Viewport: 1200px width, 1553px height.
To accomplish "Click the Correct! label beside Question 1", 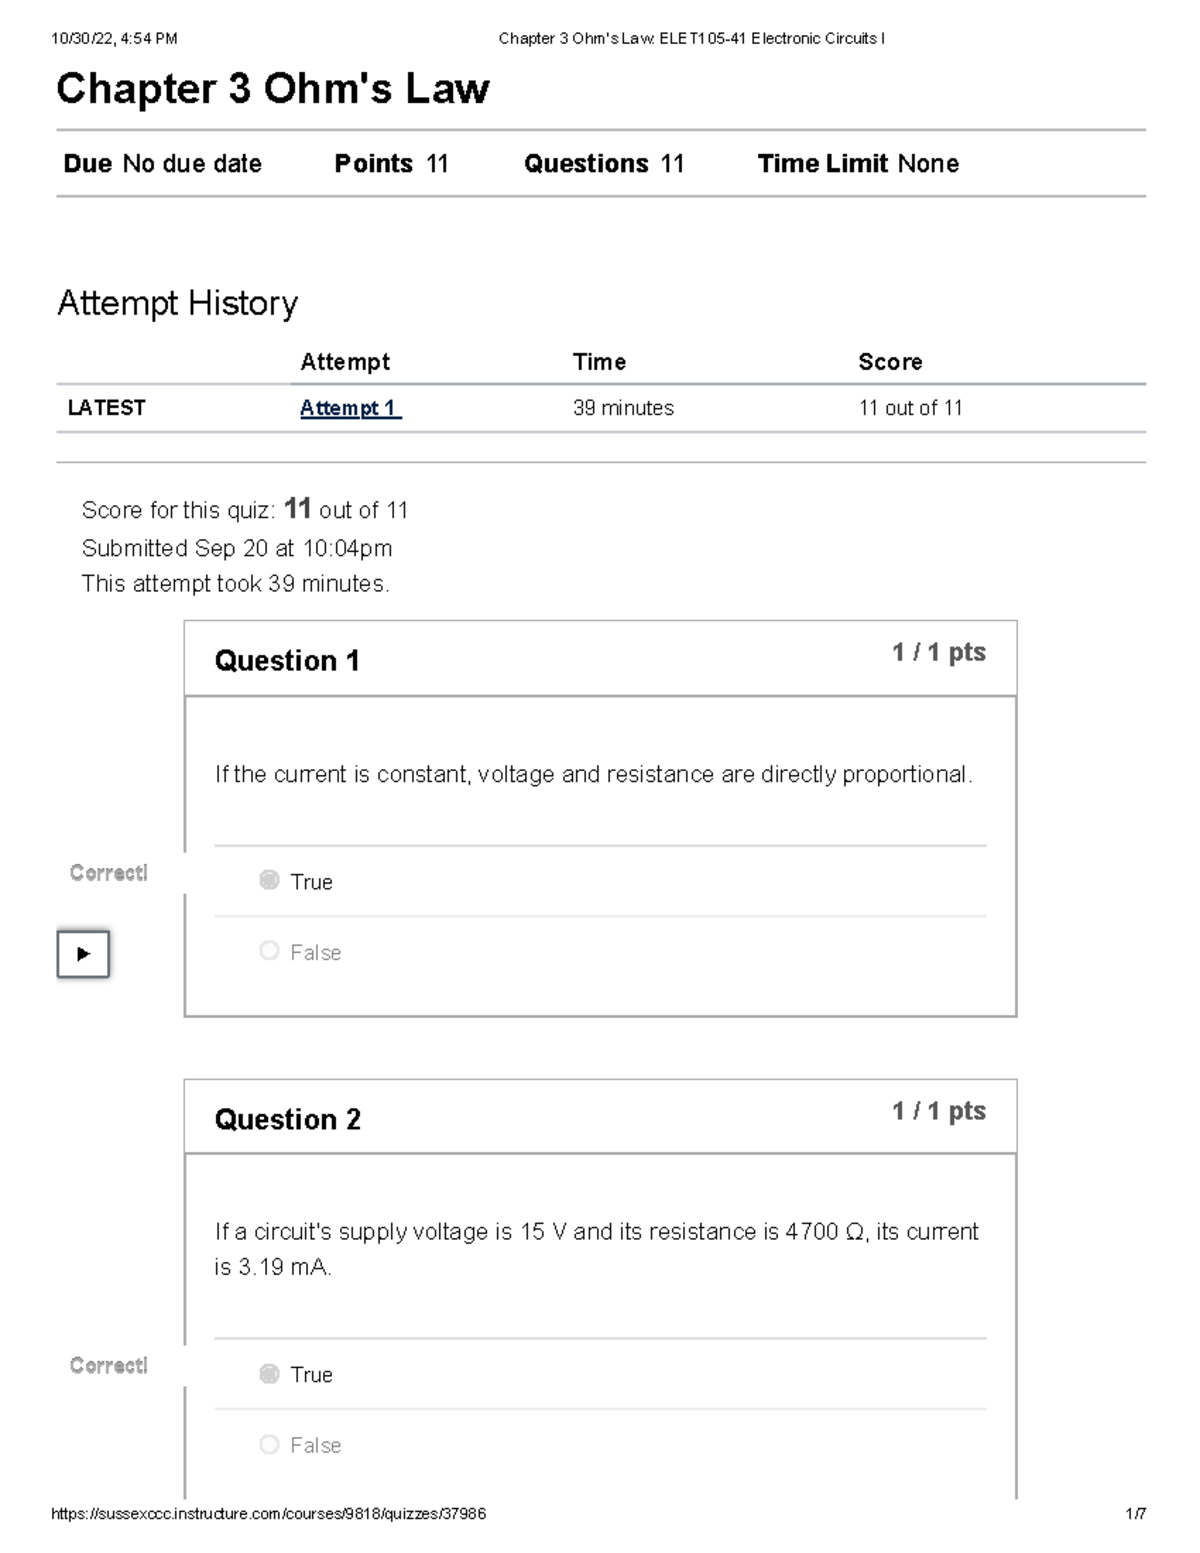I will tap(108, 873).
